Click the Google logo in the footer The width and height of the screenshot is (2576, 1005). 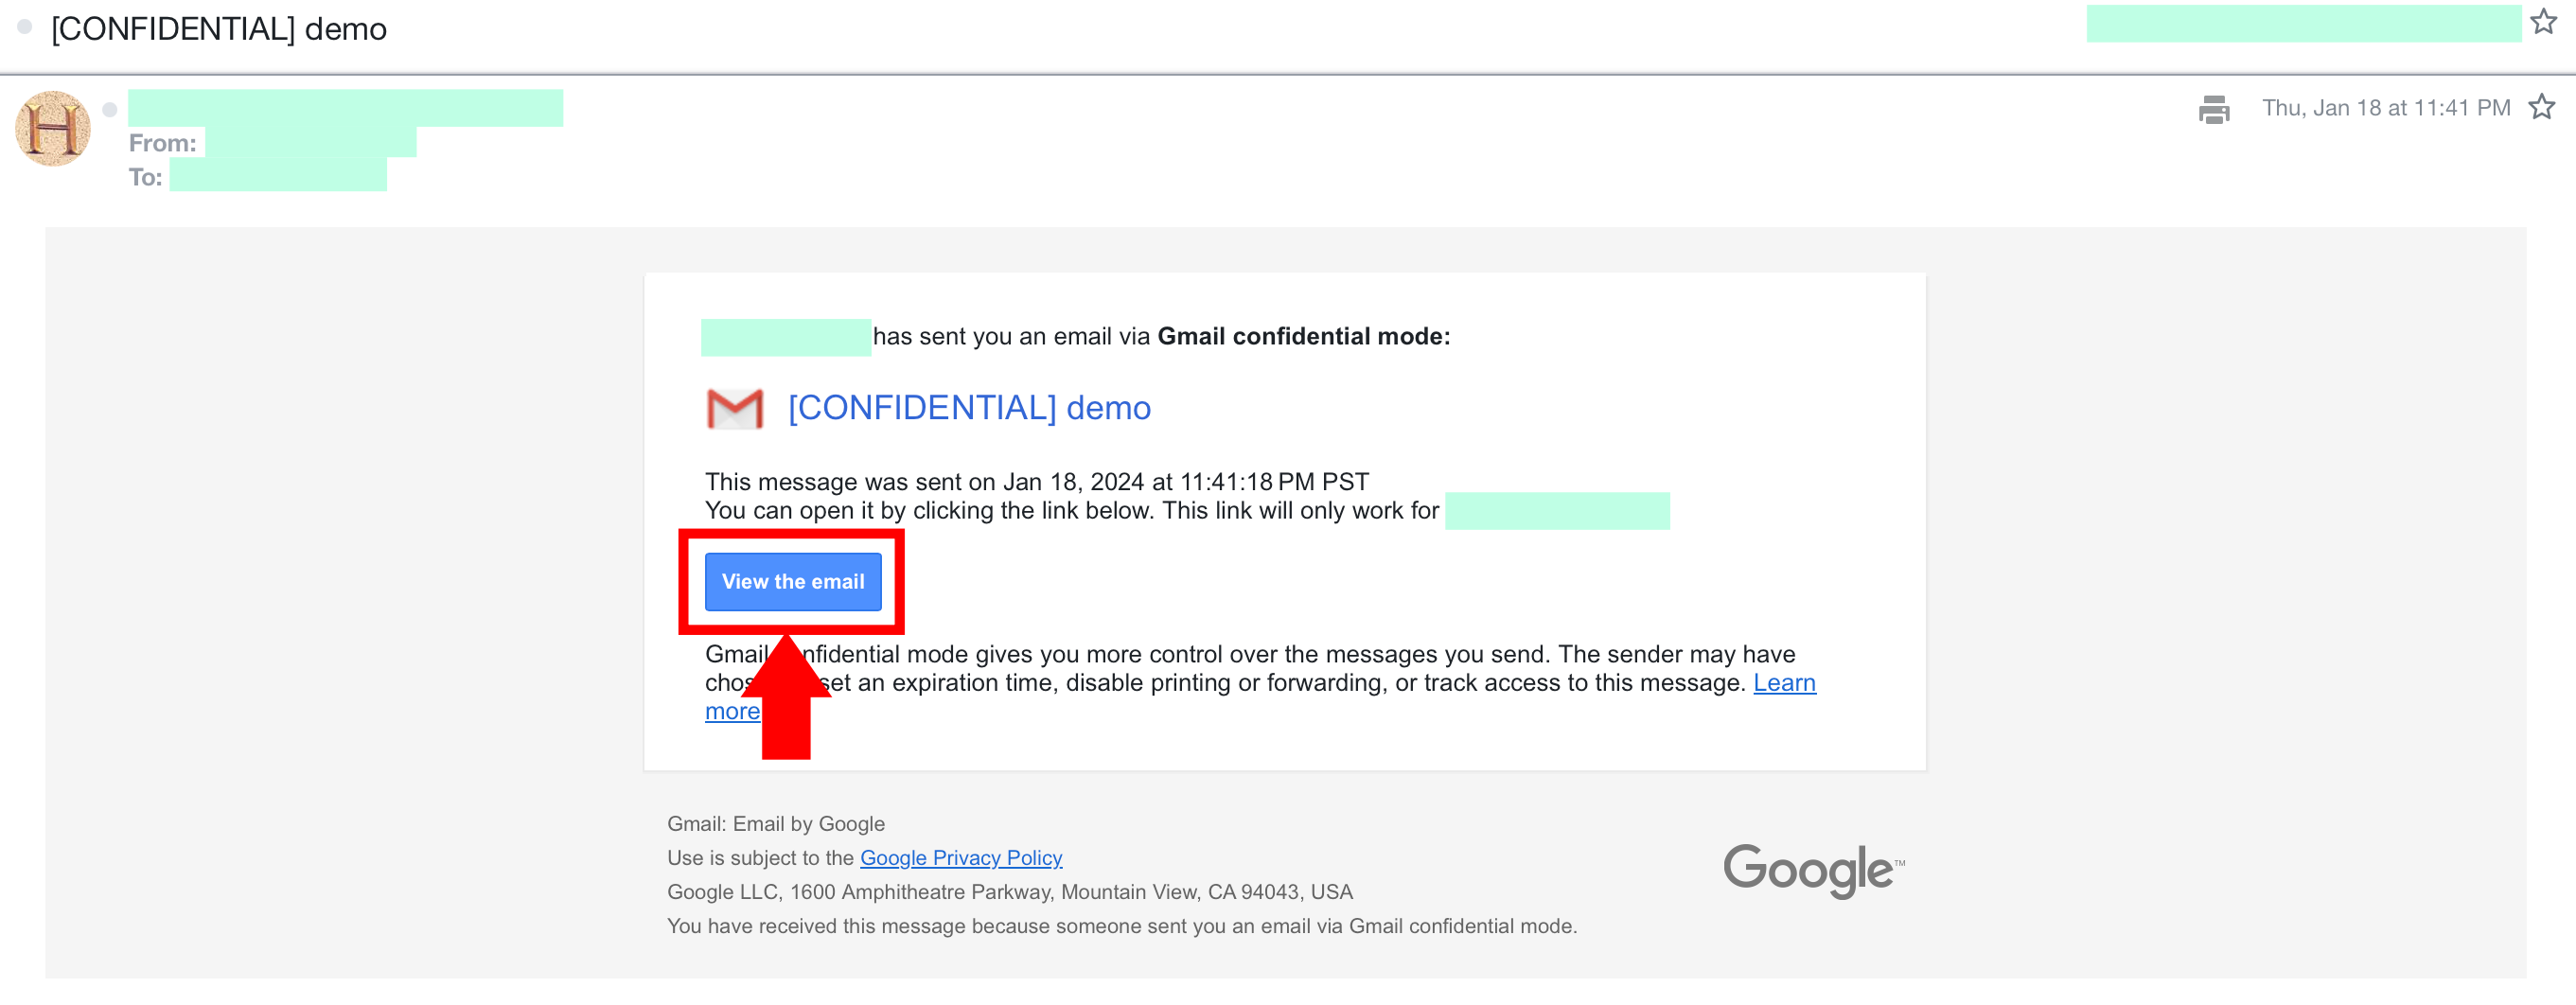pyautogui.click(x=1814, y=870)
